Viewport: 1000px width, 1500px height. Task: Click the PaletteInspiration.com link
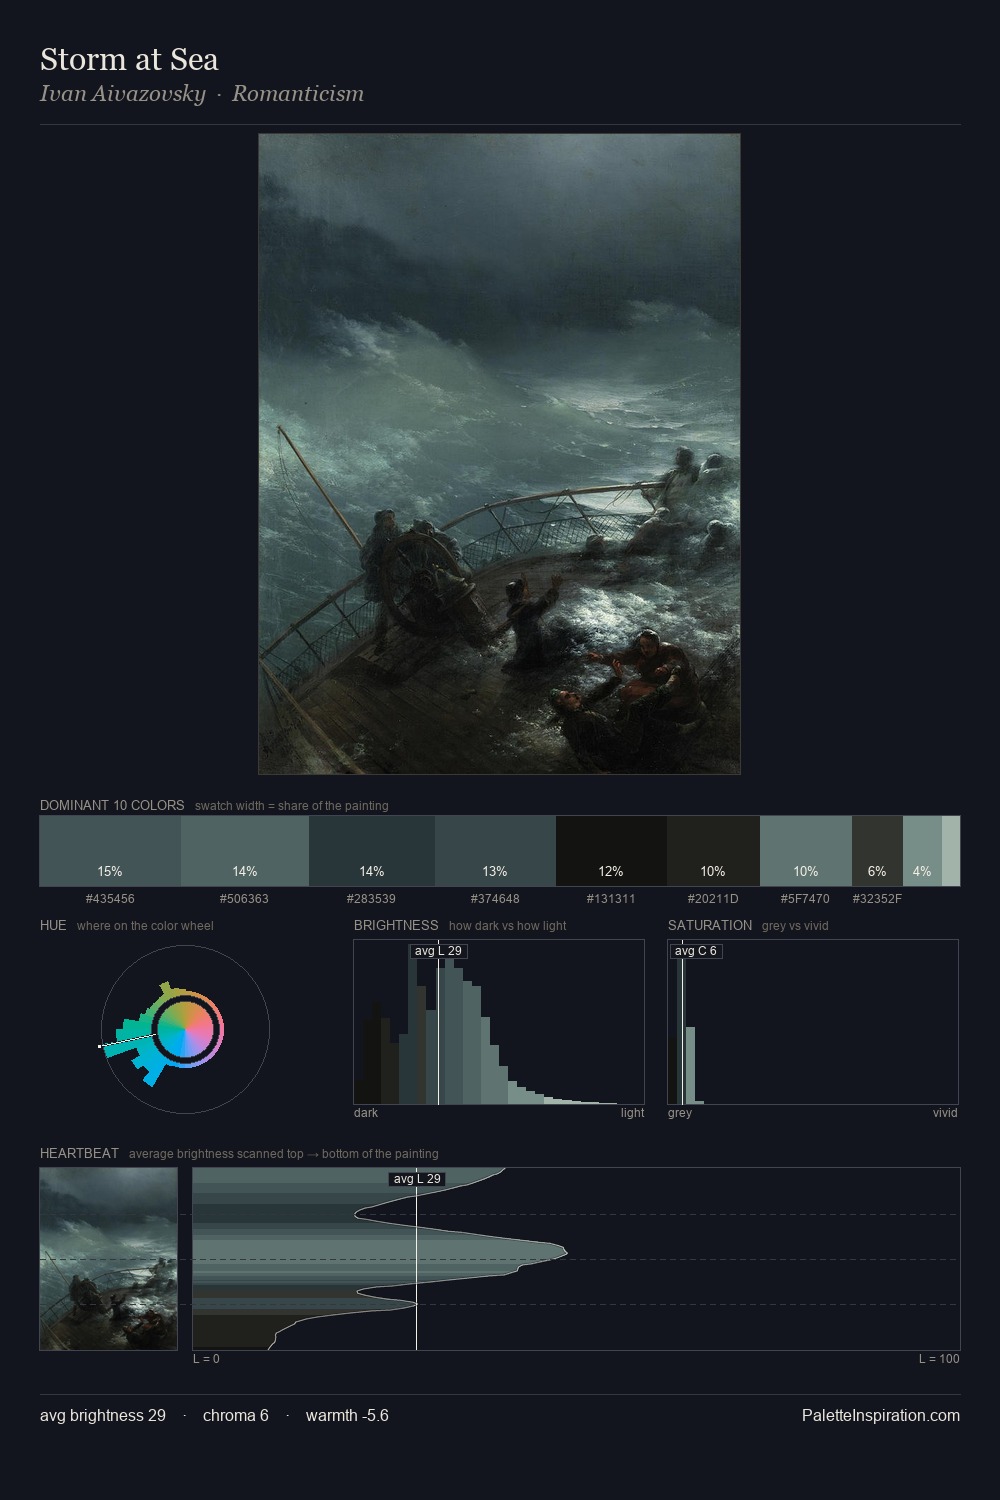point(881,1415)
